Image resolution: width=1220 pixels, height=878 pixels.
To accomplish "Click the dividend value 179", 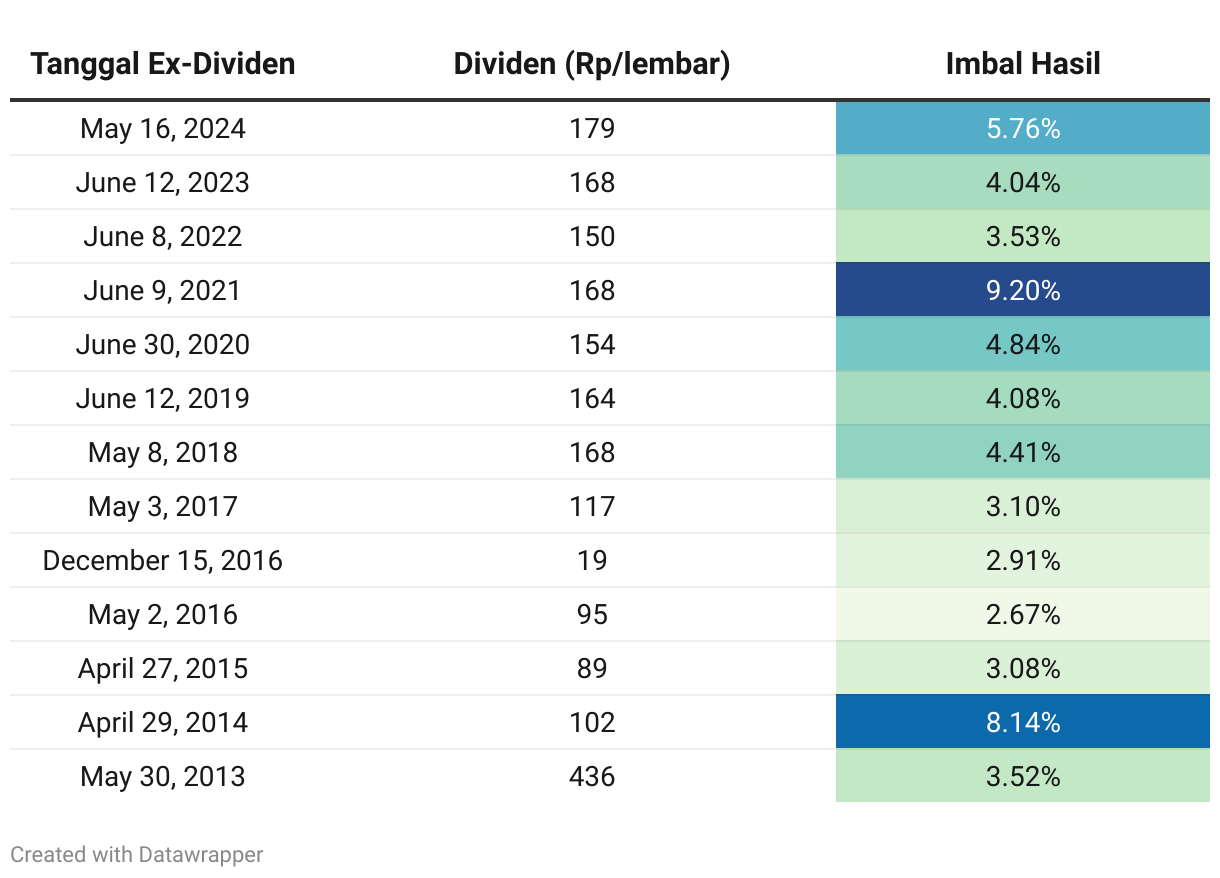I will click(592, 129).
